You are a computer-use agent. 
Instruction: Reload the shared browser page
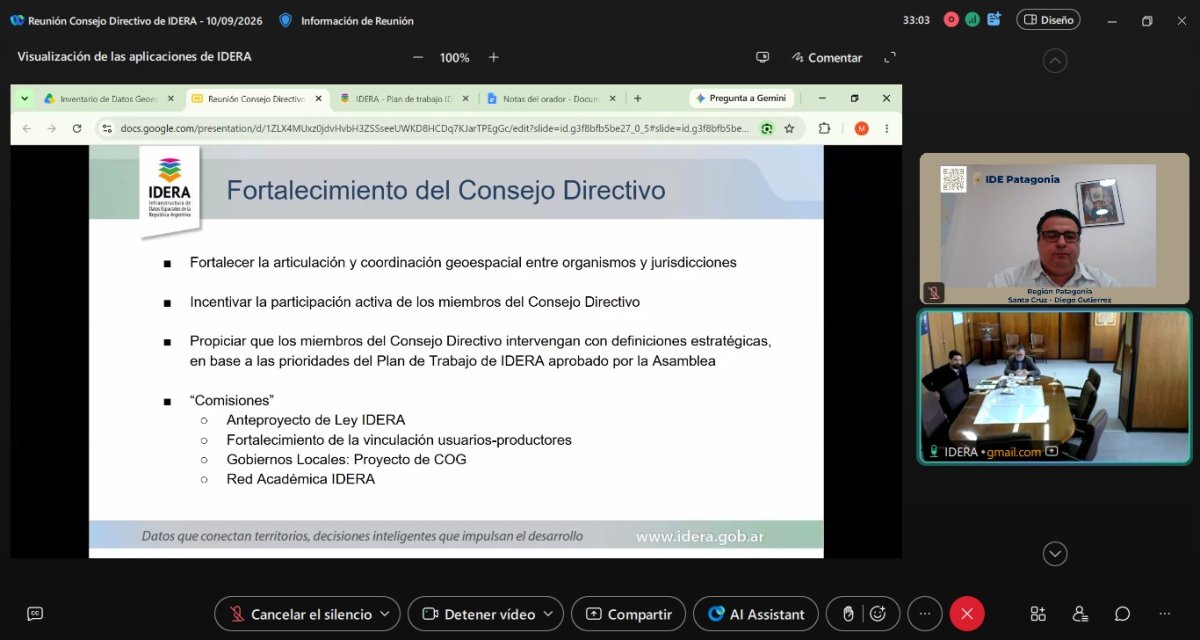tap(77, 128)
